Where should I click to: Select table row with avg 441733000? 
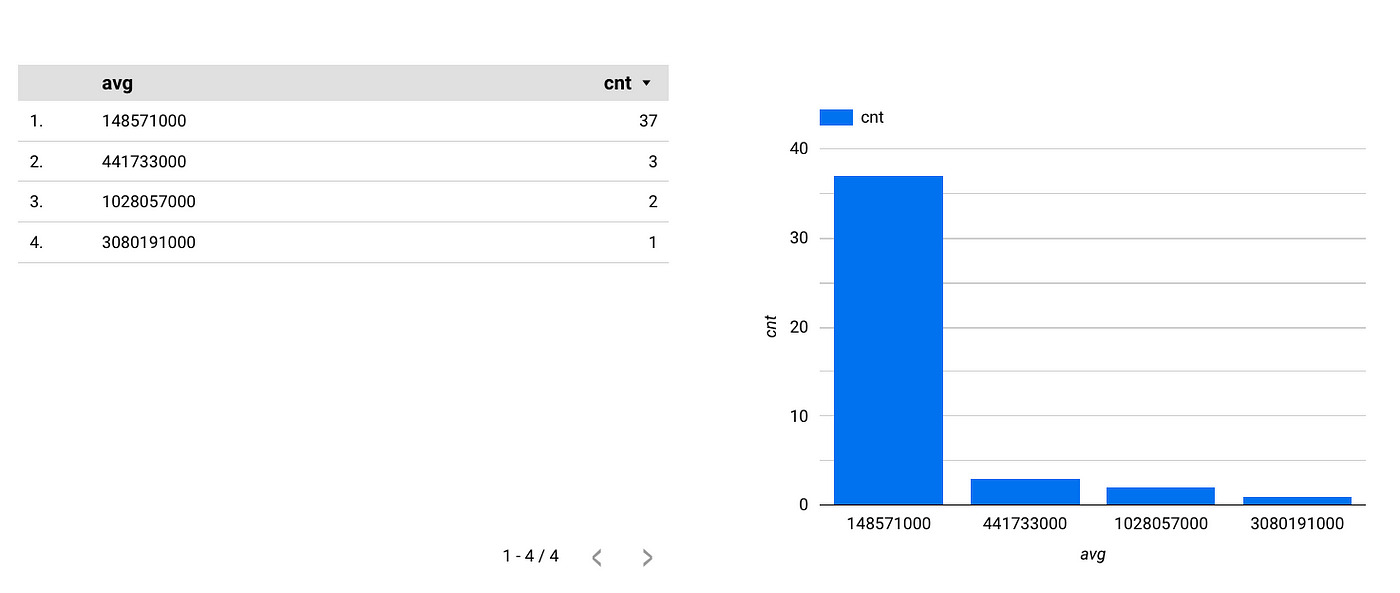[x=300, y=161]
